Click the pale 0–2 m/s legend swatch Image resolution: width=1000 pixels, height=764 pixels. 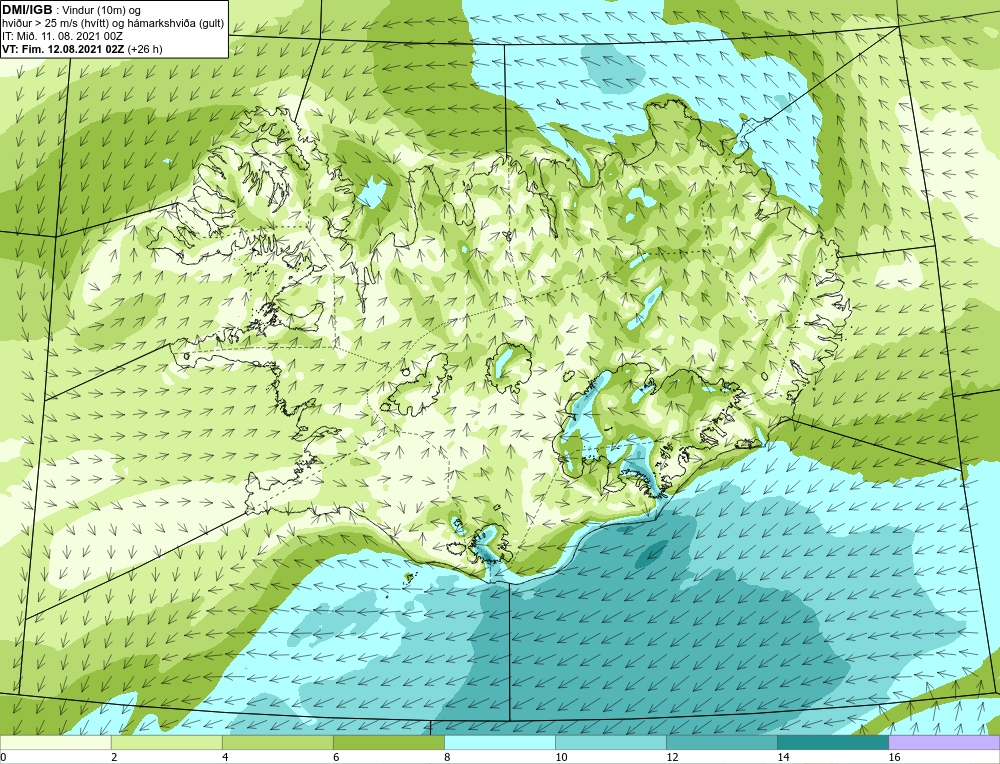[55, 742]
